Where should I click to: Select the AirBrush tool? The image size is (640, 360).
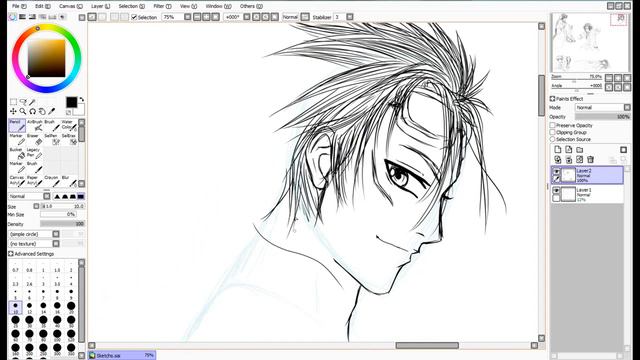click(x=35, y=126)
